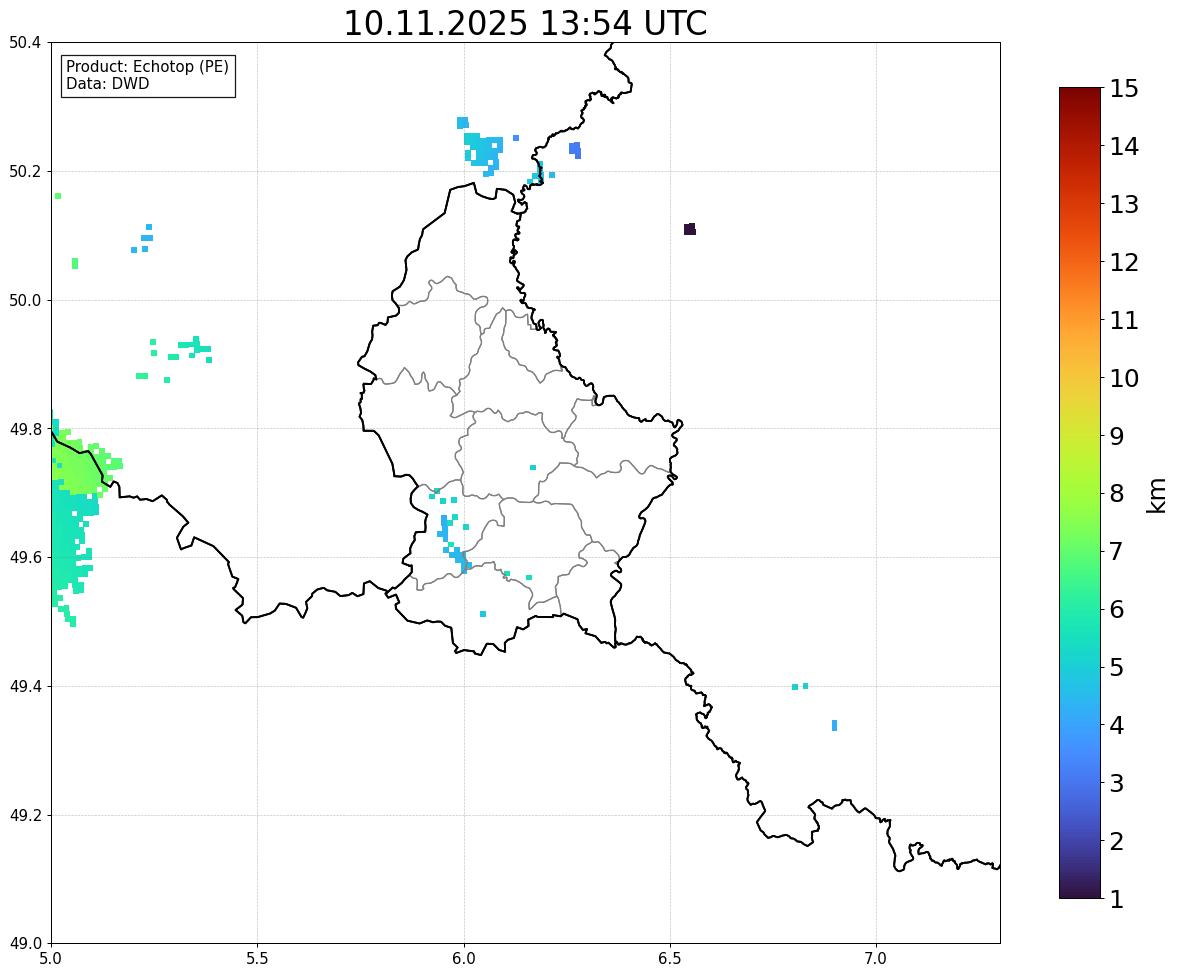Click the plot title '10.11.2025 13:54 UTC'
The height and width of the screenshot is (976, 1178).
point(525,23)
